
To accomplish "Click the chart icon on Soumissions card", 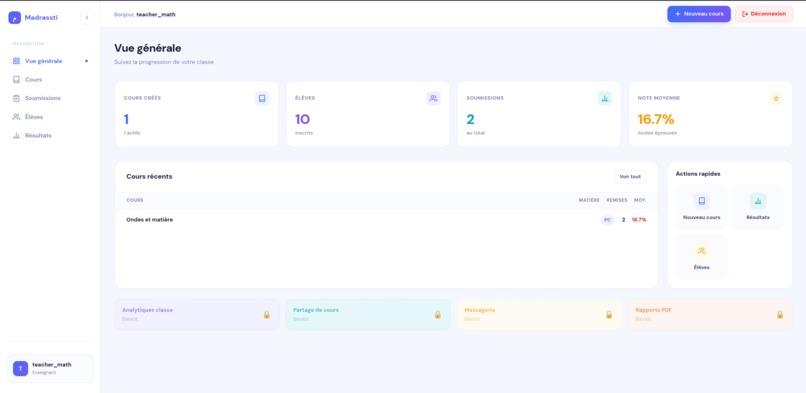I will point(604,99).
